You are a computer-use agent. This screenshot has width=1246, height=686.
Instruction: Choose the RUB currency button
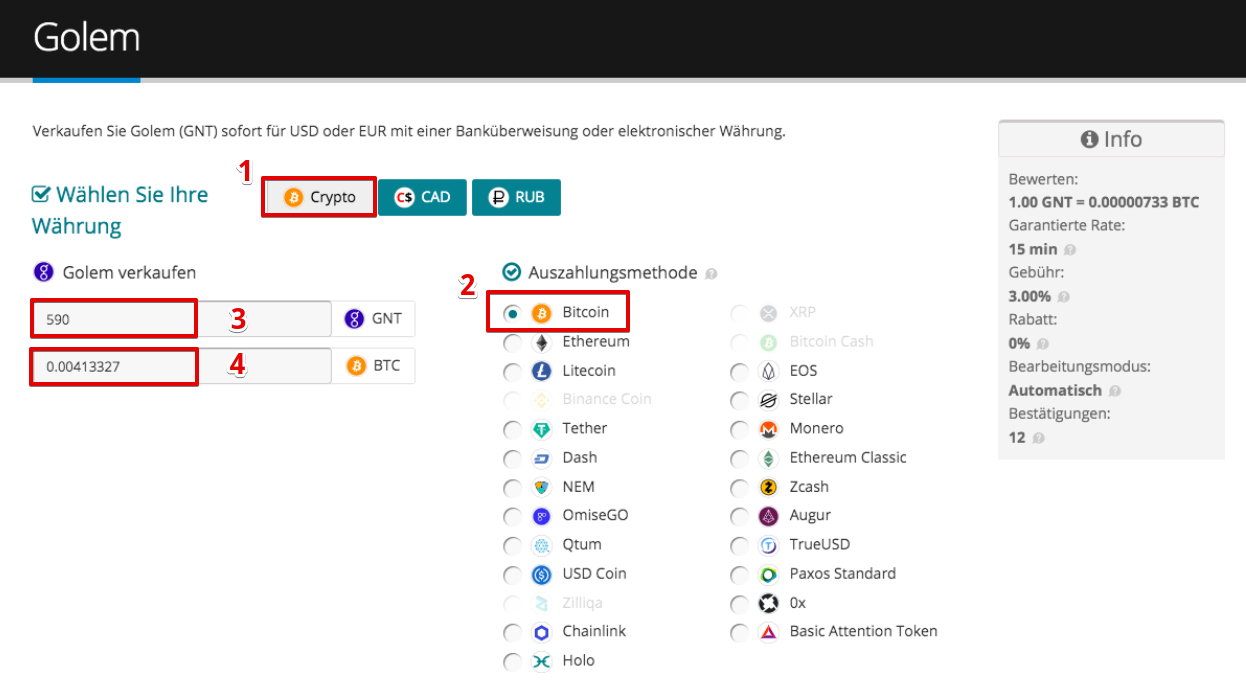coord(516,197)
